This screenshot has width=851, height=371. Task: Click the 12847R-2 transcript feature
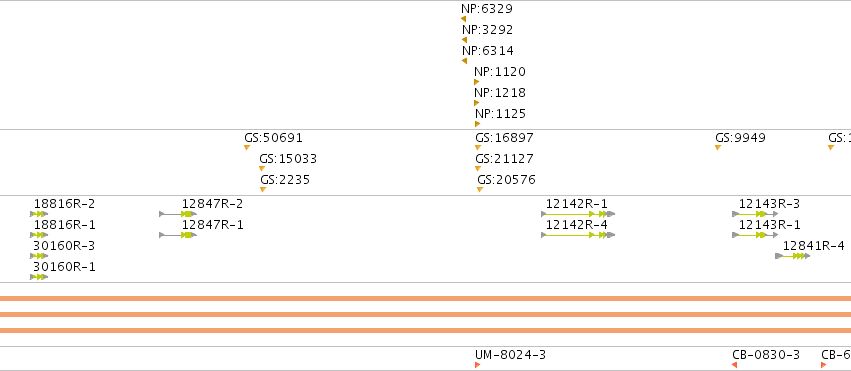[178, 214]
